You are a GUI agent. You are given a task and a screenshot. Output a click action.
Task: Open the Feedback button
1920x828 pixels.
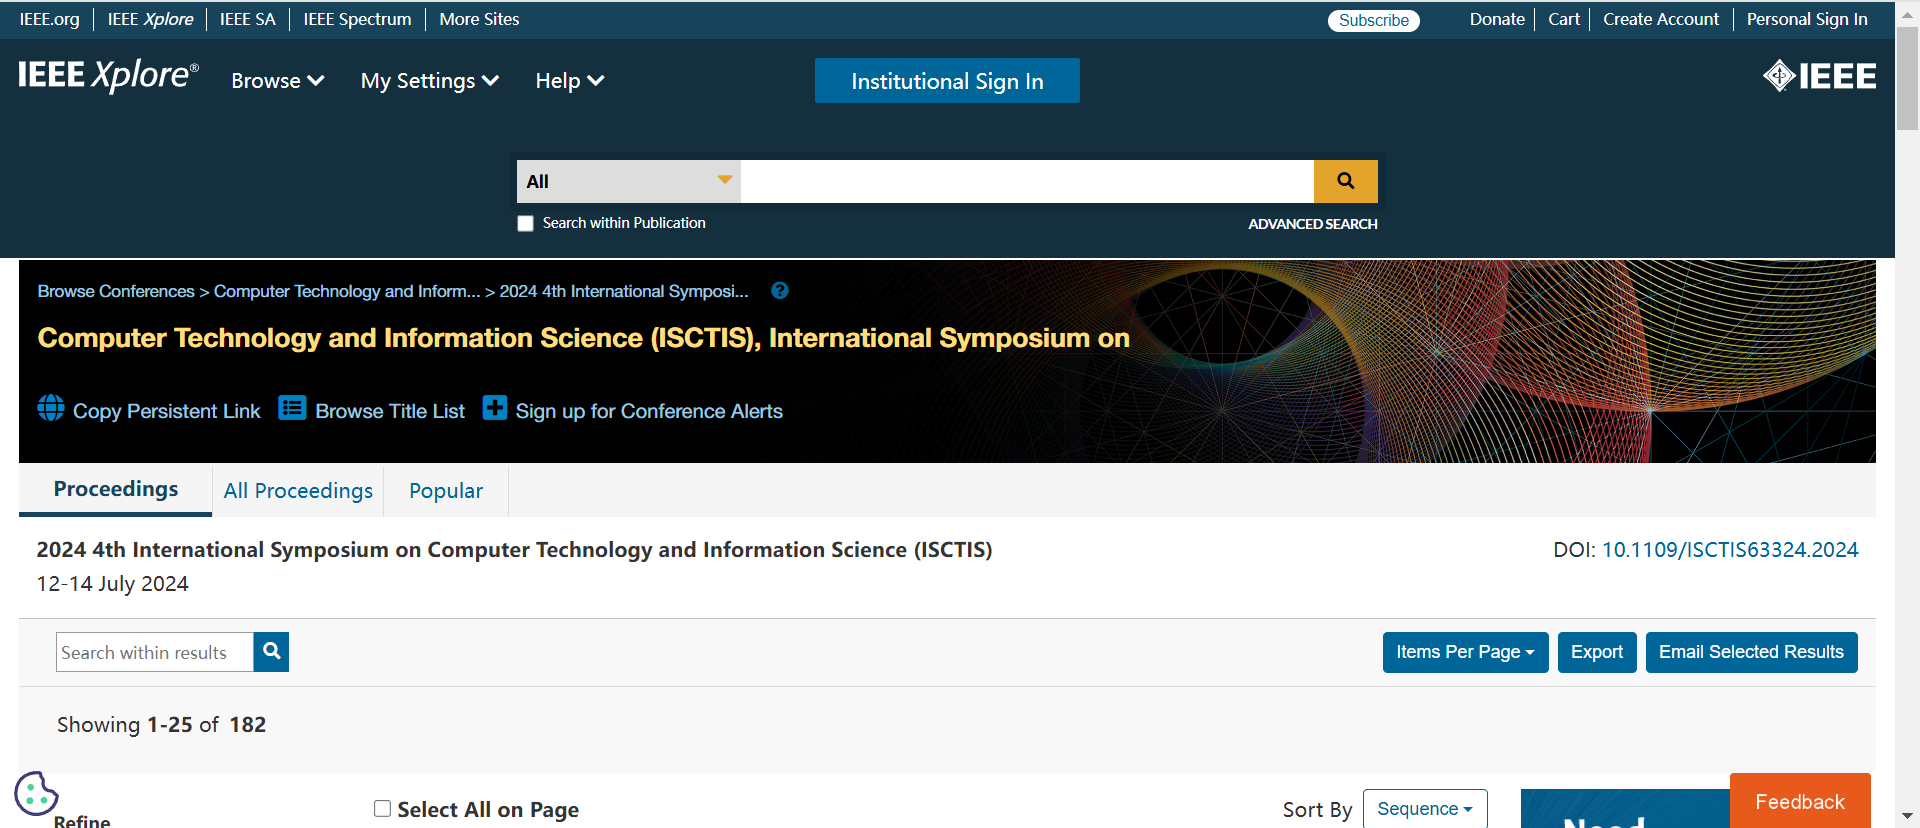tap(1800, 801)
